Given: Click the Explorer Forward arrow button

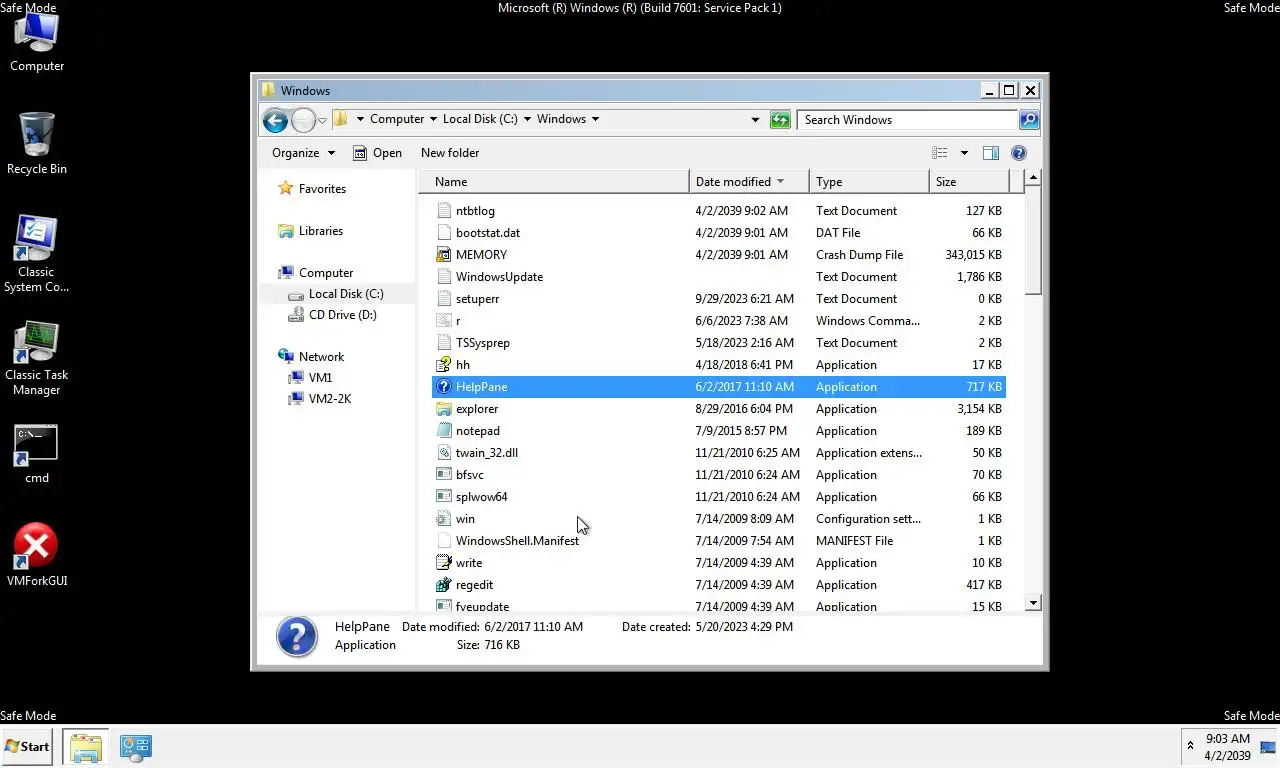Looking at the screenshot, I should point(303,120).
